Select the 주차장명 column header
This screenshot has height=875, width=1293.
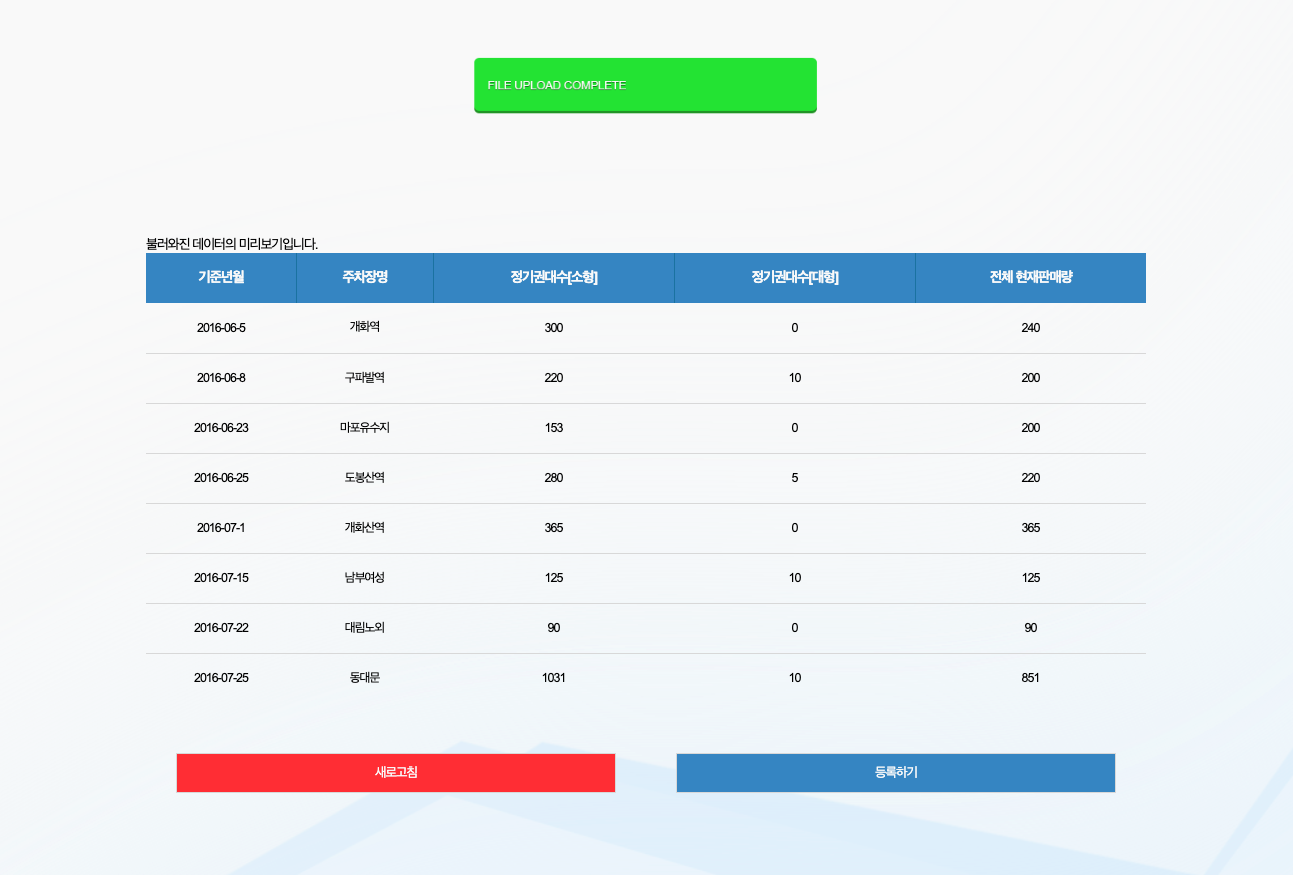click(365, 278)
